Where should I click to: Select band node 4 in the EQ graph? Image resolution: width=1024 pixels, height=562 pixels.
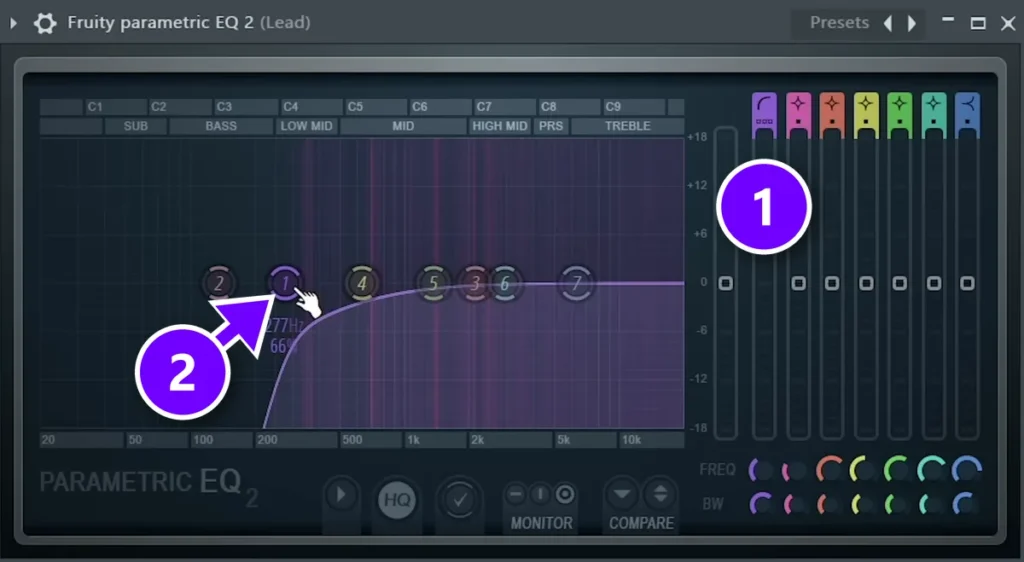361,283
